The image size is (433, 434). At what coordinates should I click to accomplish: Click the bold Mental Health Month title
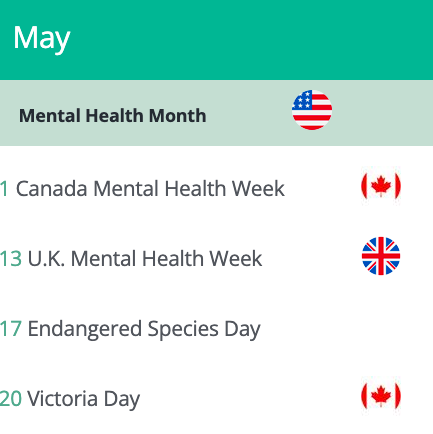[113, 116]
